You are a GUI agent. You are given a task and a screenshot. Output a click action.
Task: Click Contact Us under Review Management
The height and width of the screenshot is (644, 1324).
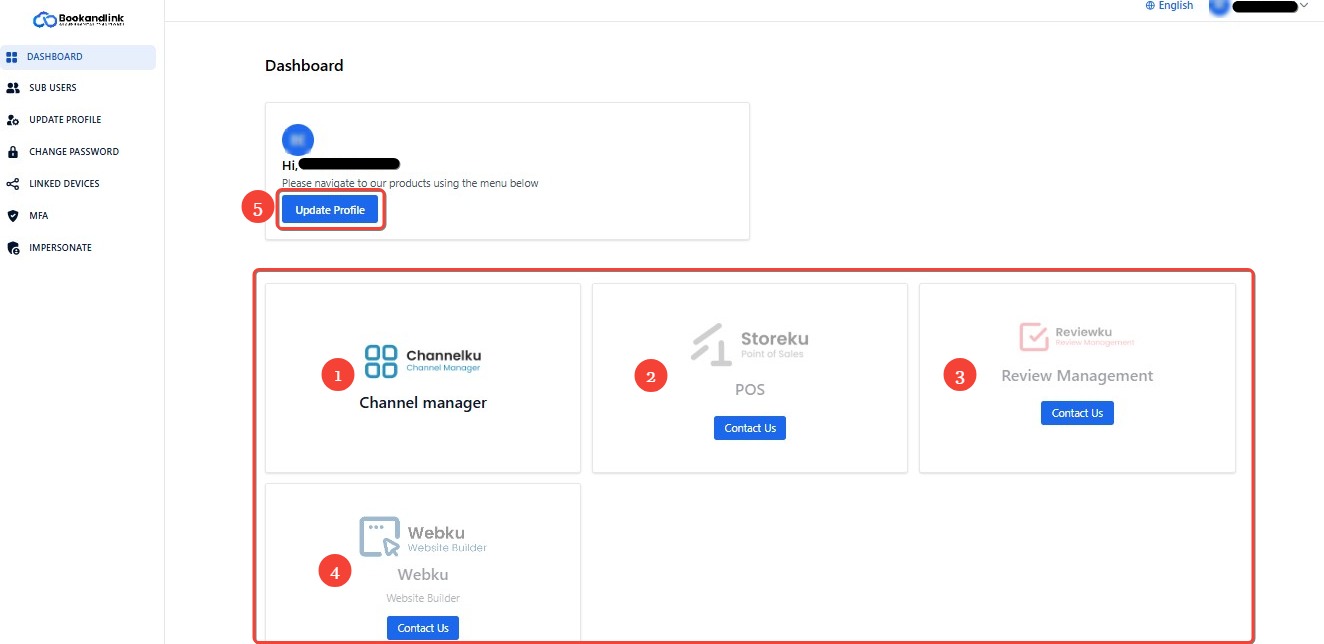pyautogui.click(x=1077, y=413)
